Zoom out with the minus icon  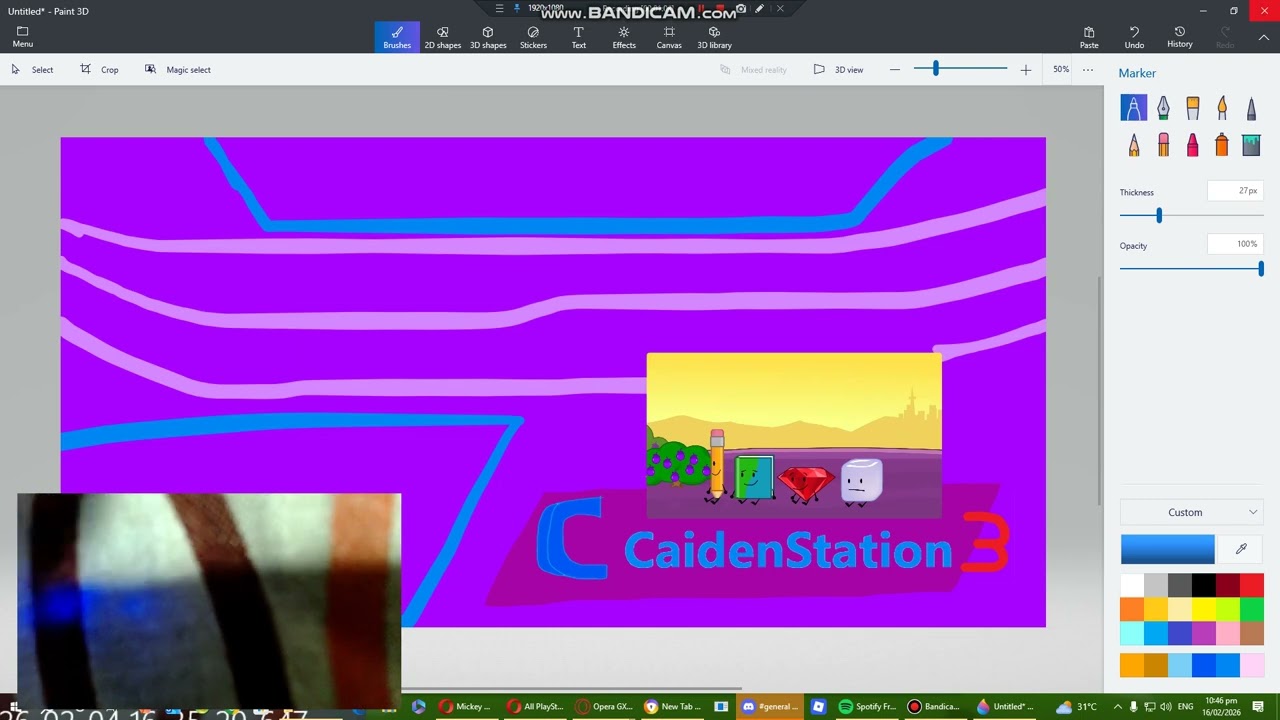coord(895,69)
